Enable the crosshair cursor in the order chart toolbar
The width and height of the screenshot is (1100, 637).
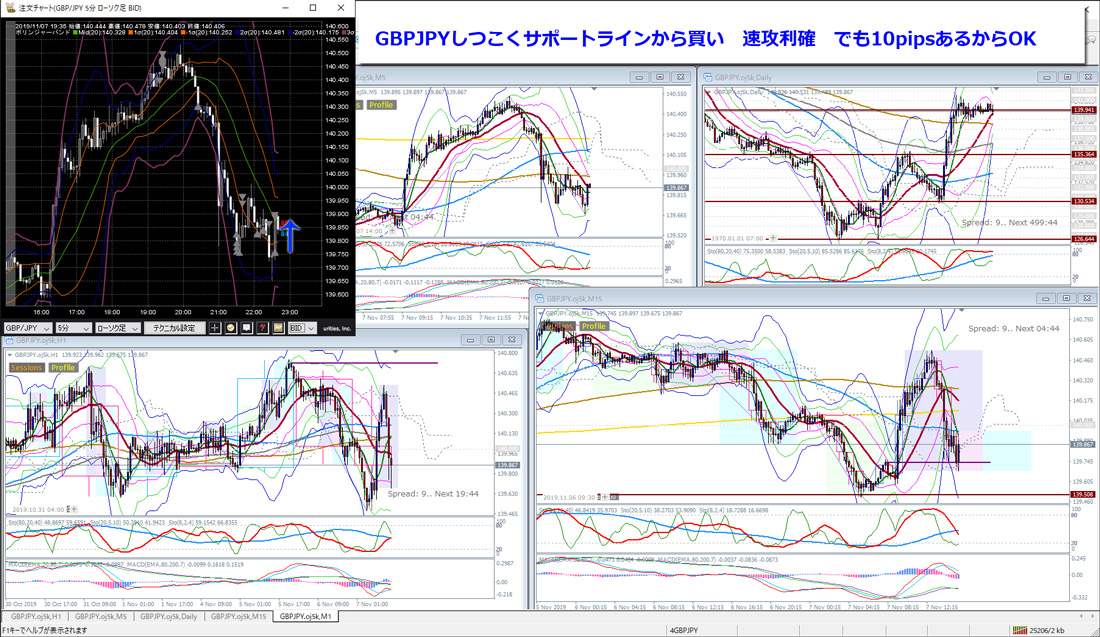pyautogui.click(x=215, y=328)
